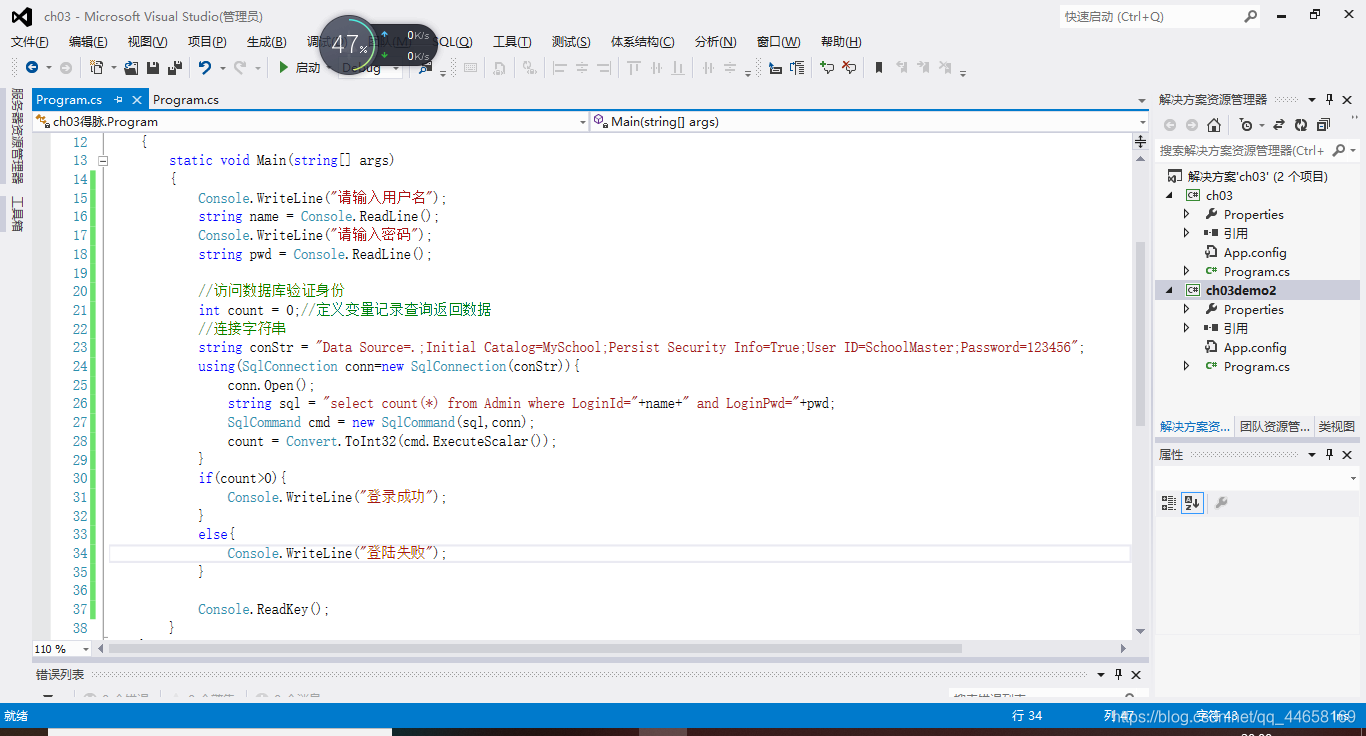1366x736 pixels.
Task: Click the New Project toolbar icon
Action: tap(97, 68)
